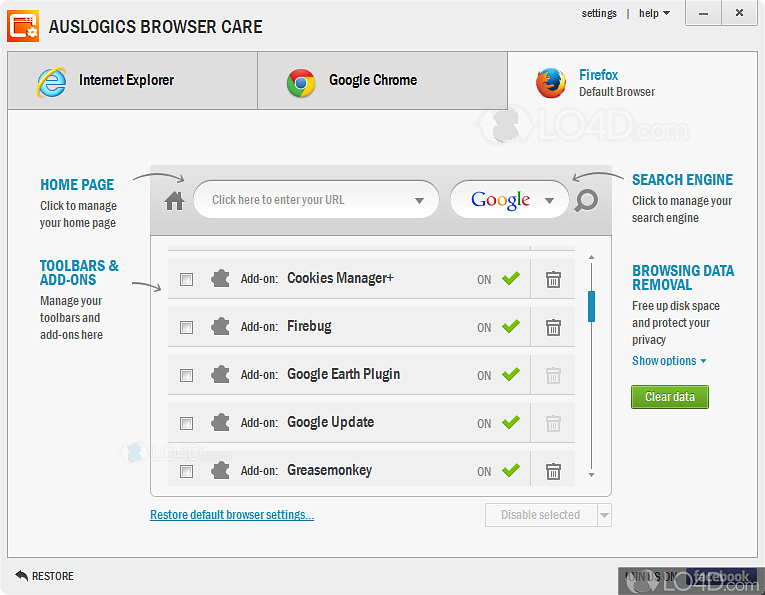Click the Firefox logo icon
The width and height of the screenshot is (765, 595).
click(551, 83)
